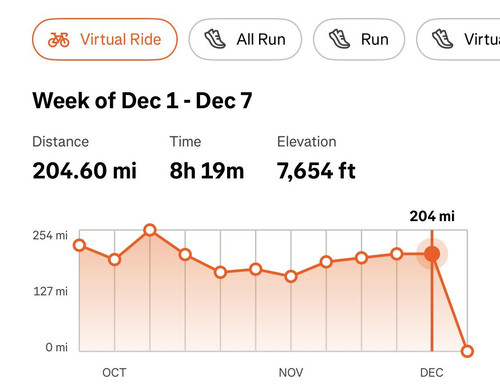The image size is (500, 392).
Task: Select the sixth data point before NOV
Action: coord(256,269)
